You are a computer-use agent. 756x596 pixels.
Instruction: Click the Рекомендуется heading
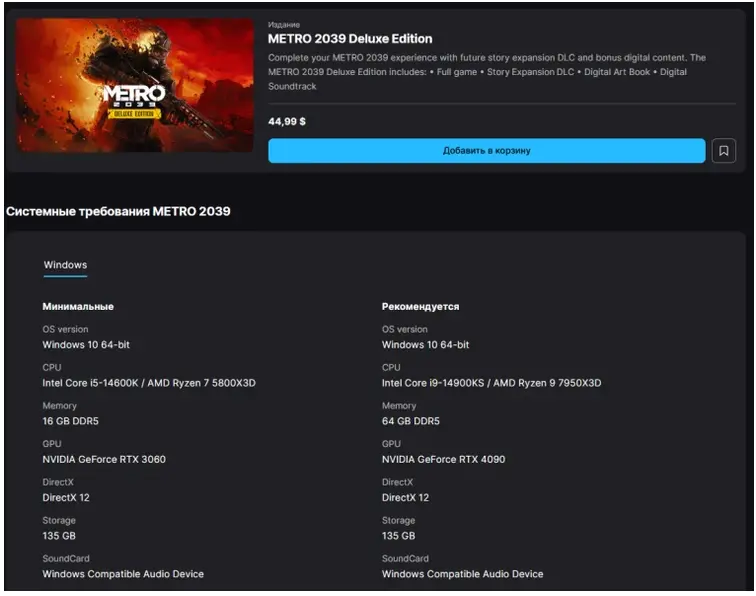(420, 307)
